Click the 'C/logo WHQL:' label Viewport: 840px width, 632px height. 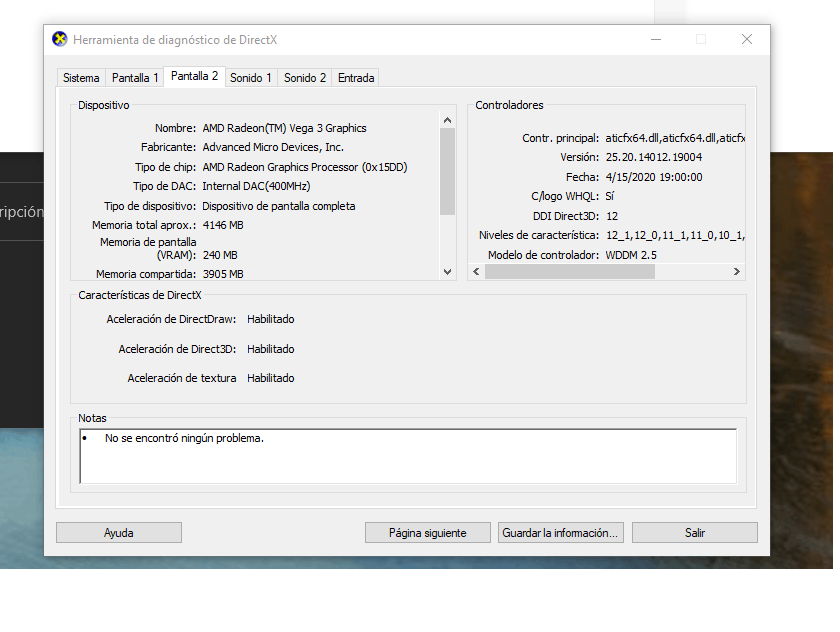click(565, 197)
